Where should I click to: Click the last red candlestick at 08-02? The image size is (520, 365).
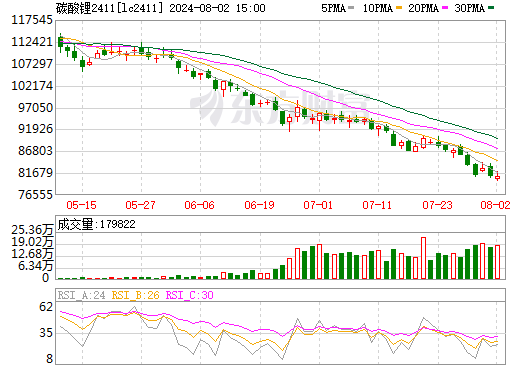tap(497, 176)
